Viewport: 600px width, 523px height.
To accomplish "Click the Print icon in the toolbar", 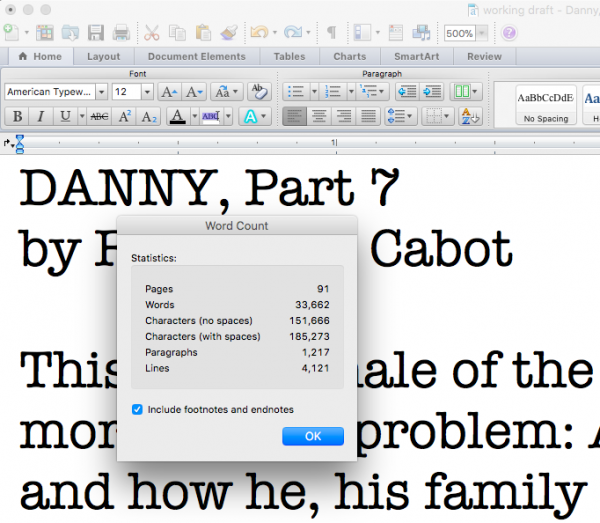I will (x=121, y=33).
